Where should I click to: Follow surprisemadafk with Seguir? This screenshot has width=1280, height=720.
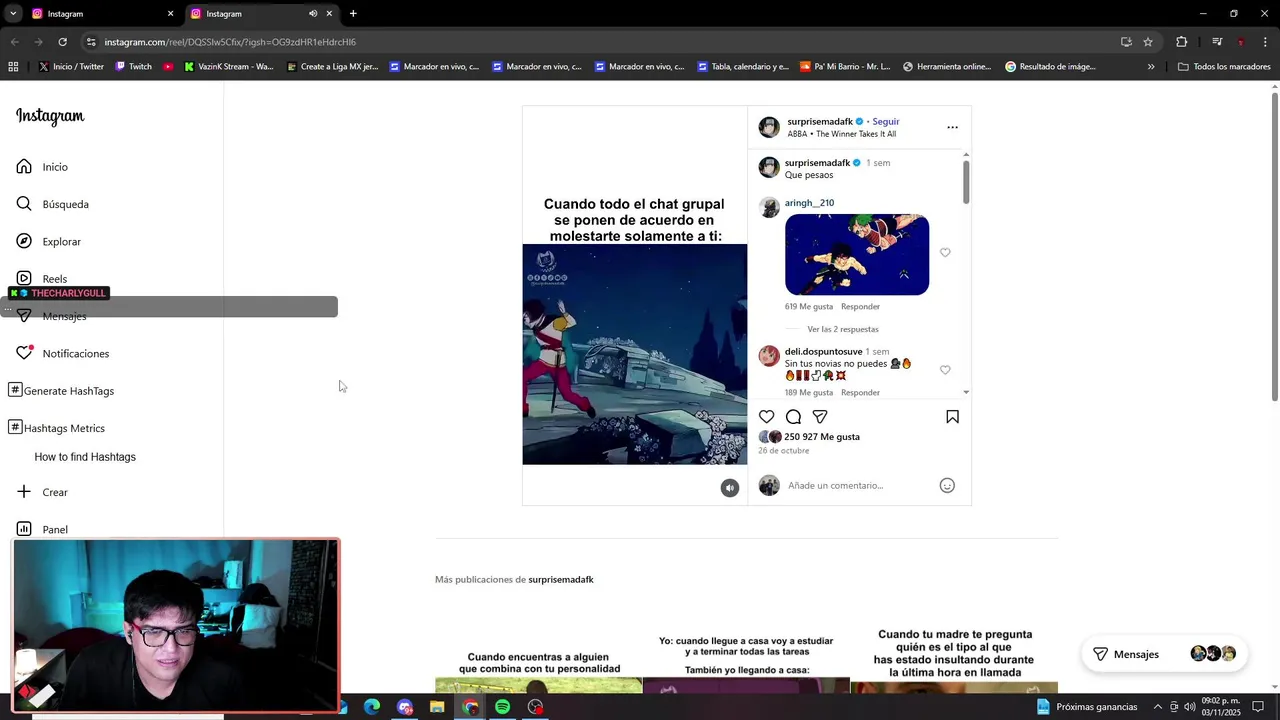coord(886,122)
